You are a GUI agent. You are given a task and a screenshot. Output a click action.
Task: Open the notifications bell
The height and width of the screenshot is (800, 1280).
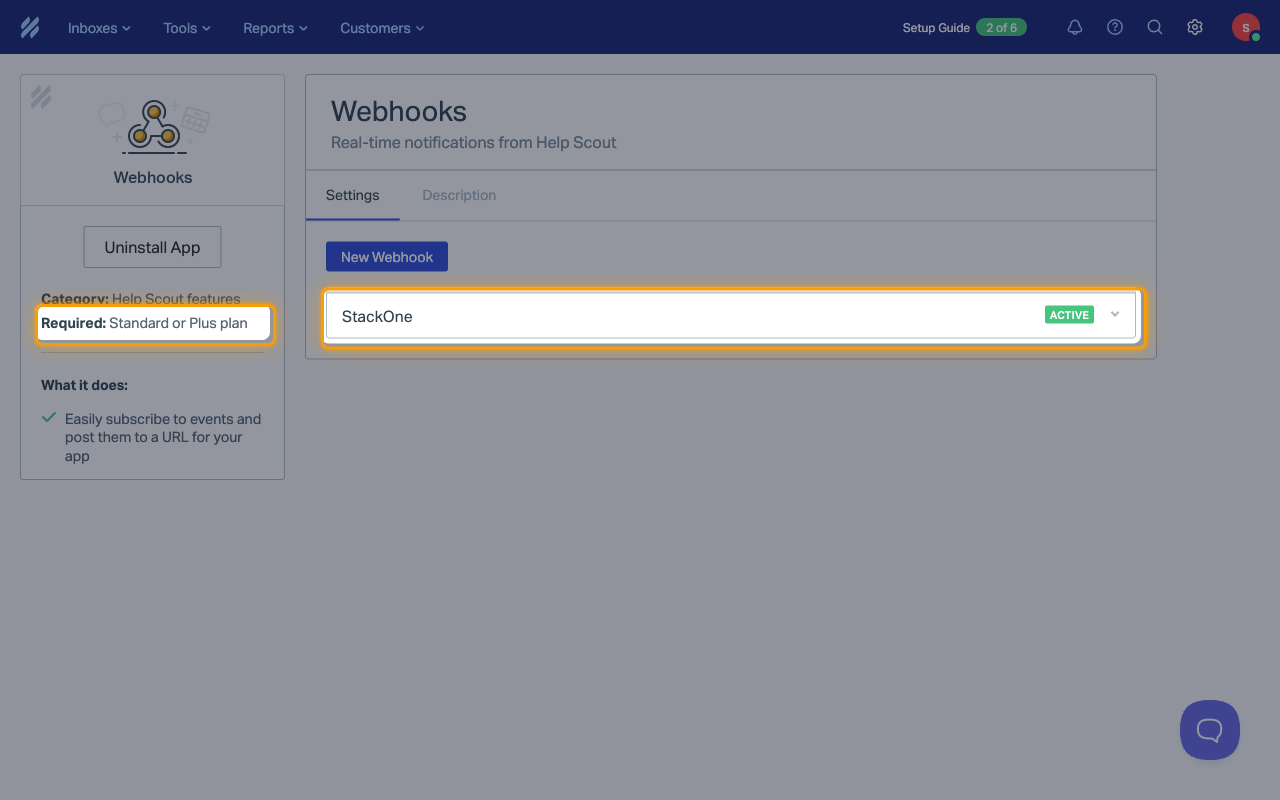coord(1075,28)
